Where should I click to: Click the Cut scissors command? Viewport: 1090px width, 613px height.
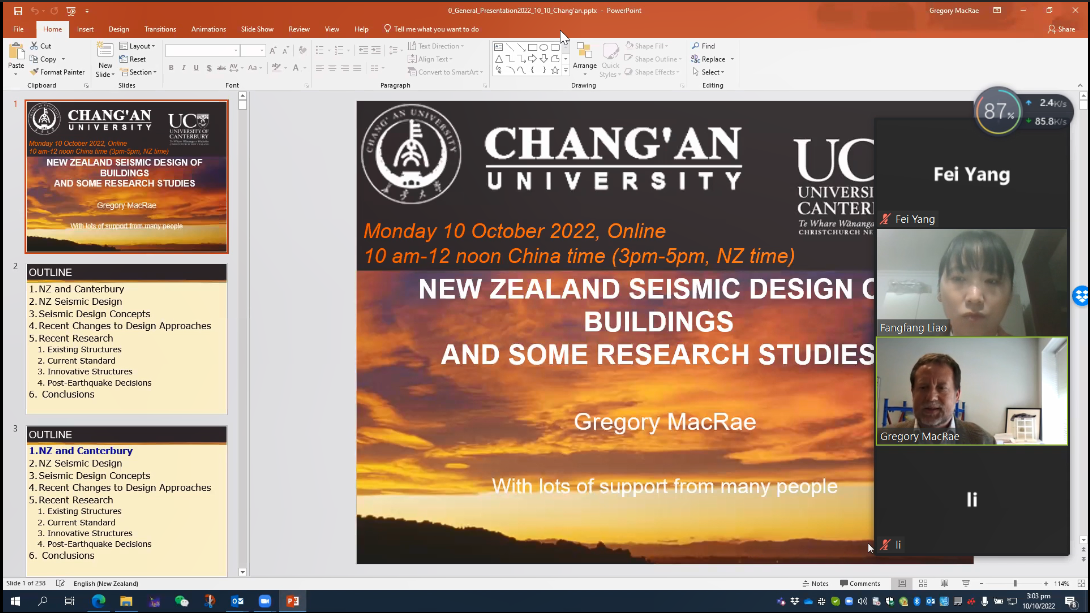41,46
